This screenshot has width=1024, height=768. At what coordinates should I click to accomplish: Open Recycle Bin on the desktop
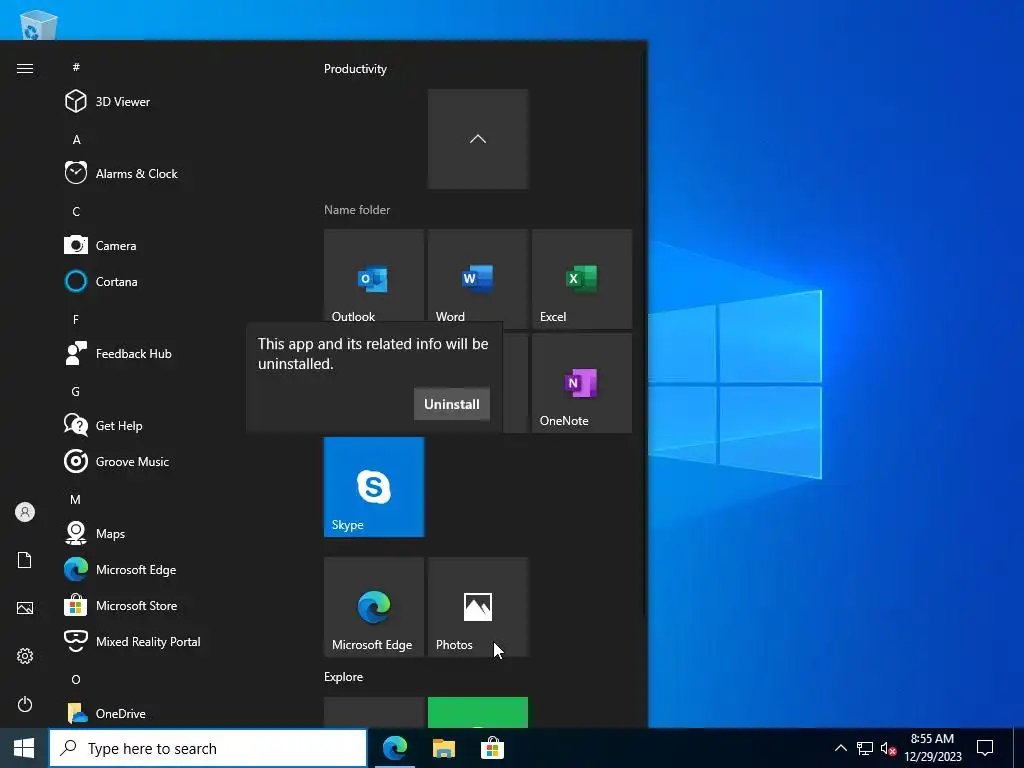(x=38, y=25)
